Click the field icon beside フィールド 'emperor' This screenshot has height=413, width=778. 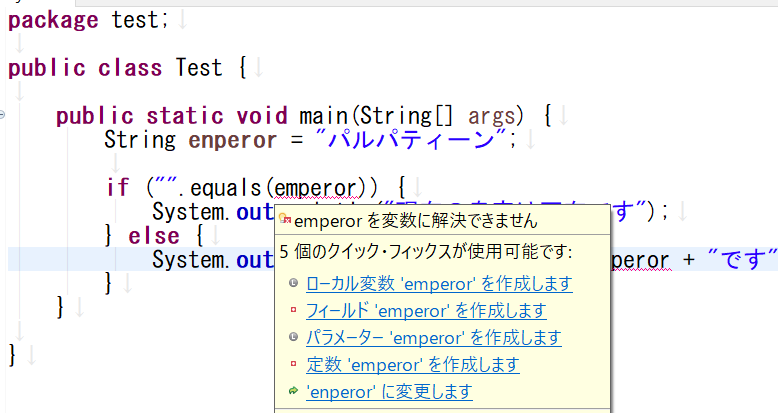coord(292,311)
